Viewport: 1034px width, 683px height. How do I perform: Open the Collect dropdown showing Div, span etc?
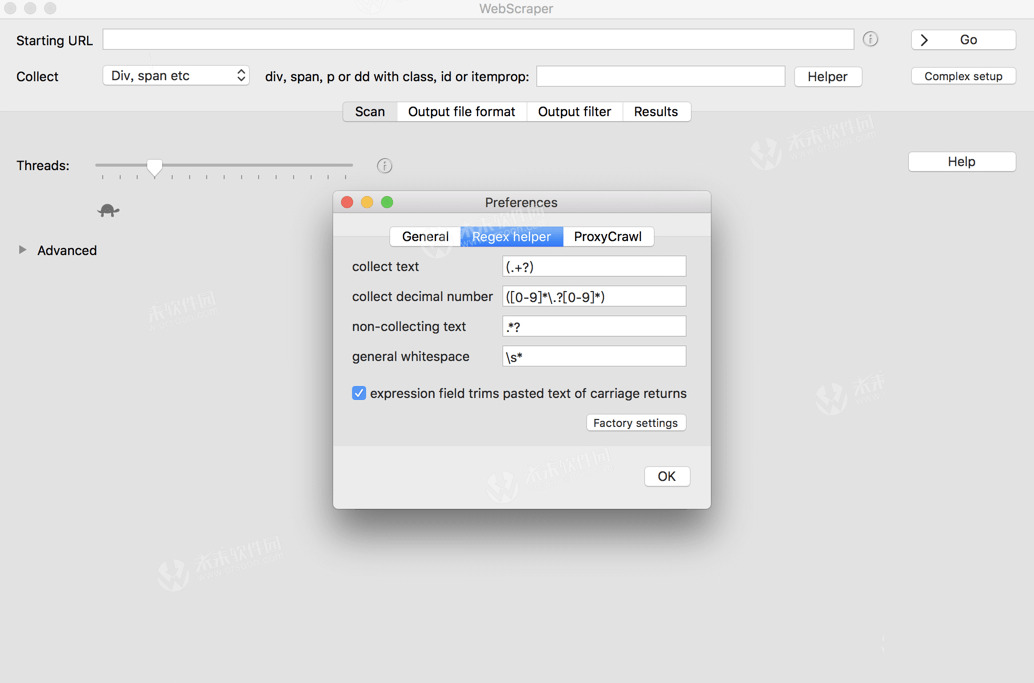click(176, 75)
